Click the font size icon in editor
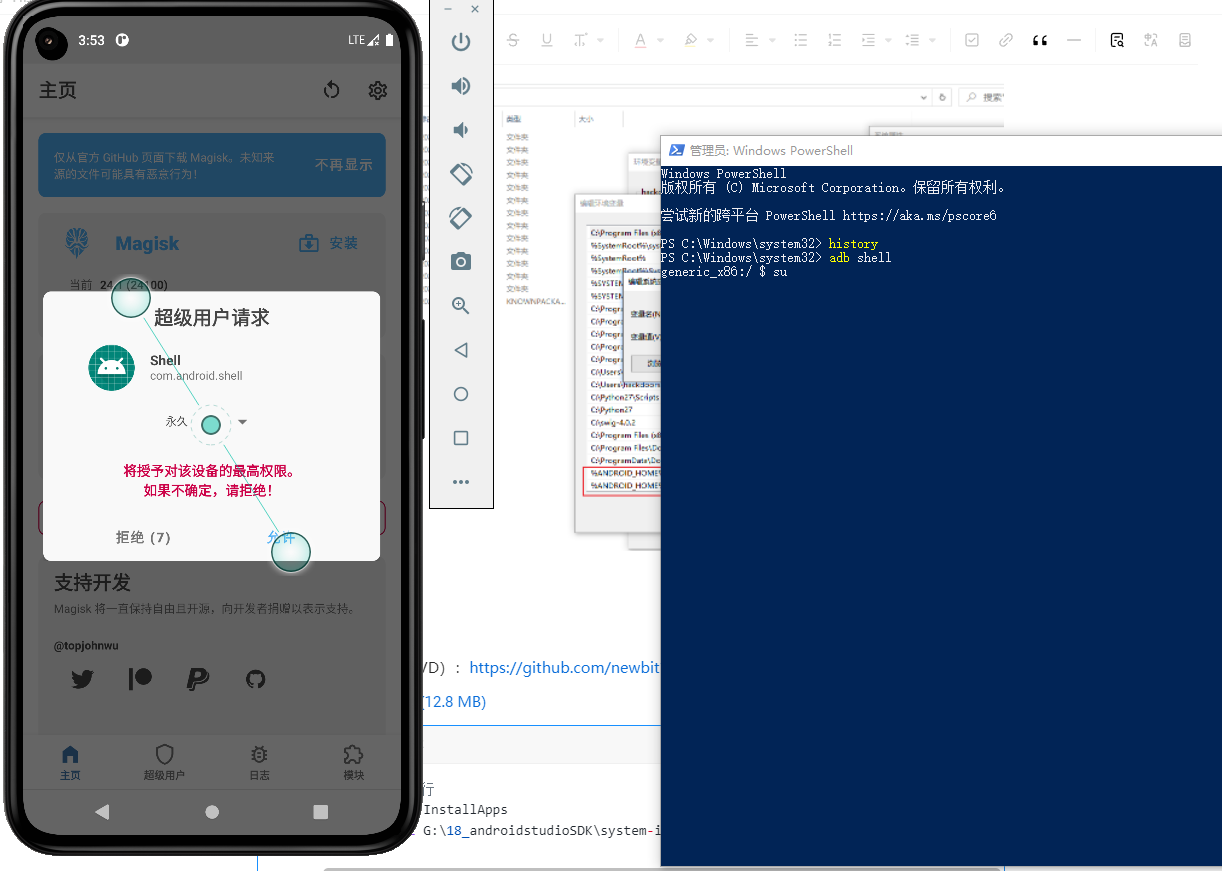Screen dimensions: 1222x871 tap(580, 40)
